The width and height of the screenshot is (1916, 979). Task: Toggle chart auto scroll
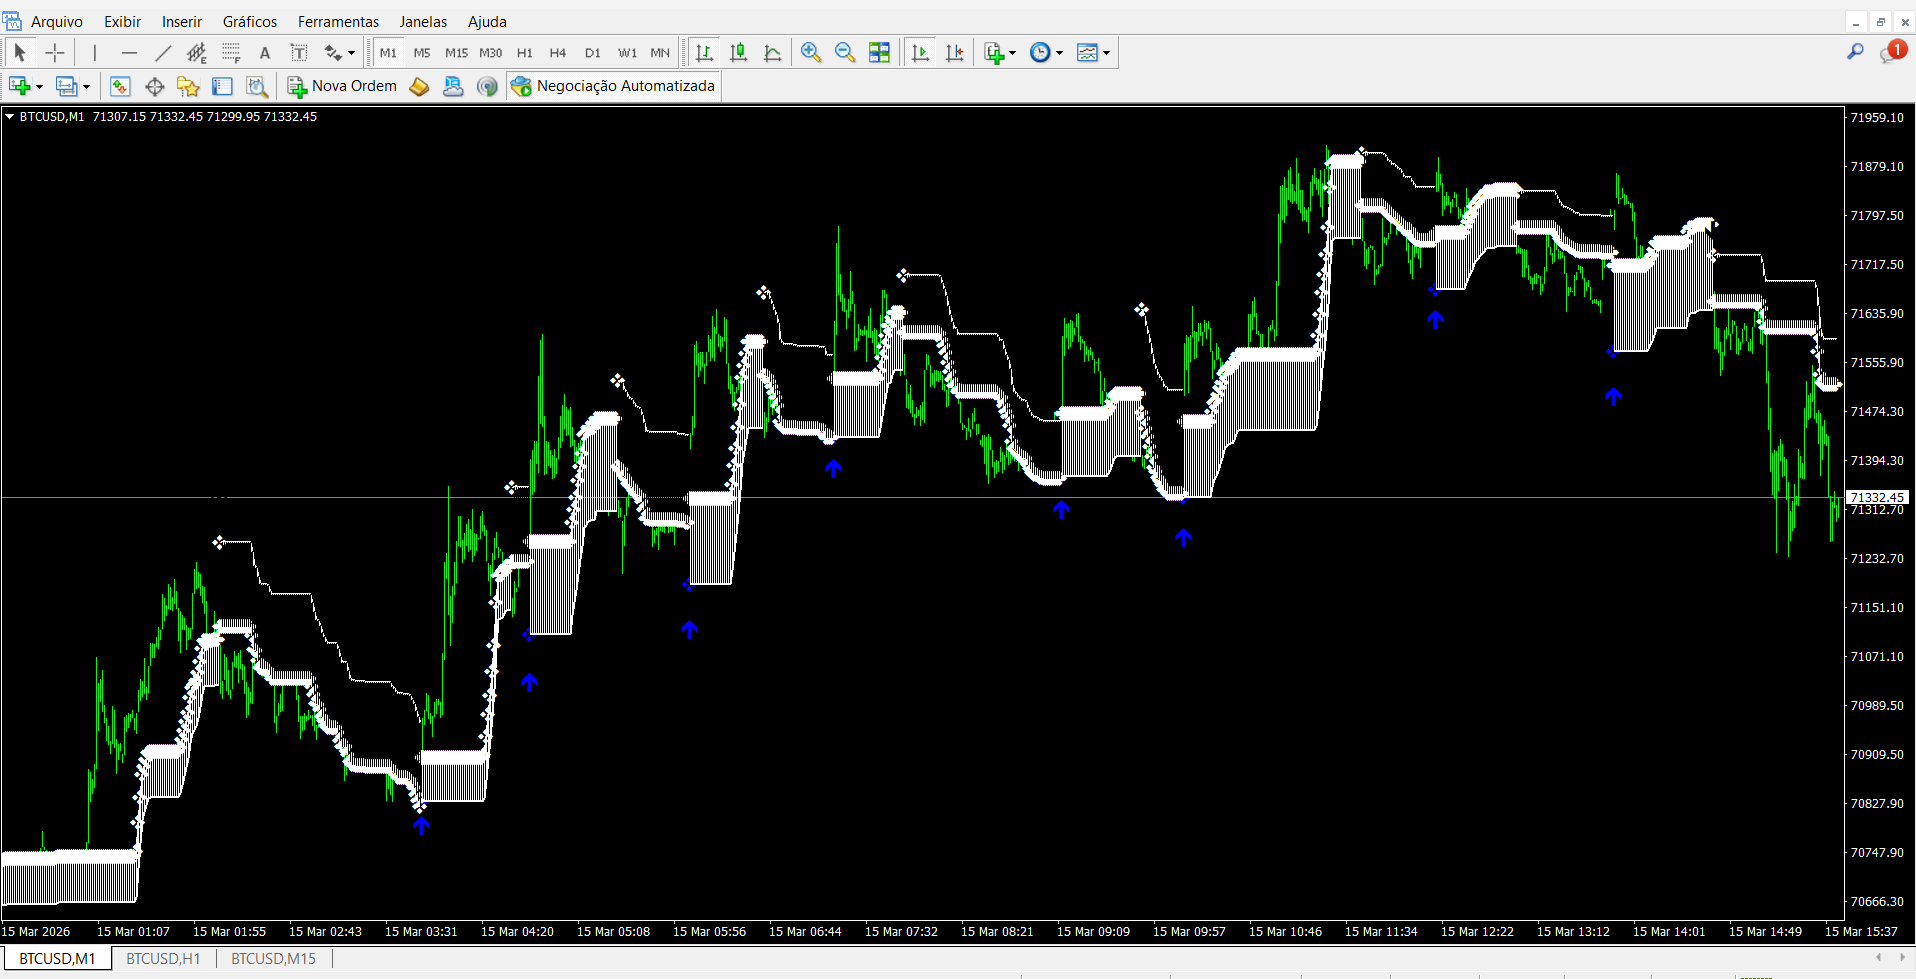tap(921, 53)
